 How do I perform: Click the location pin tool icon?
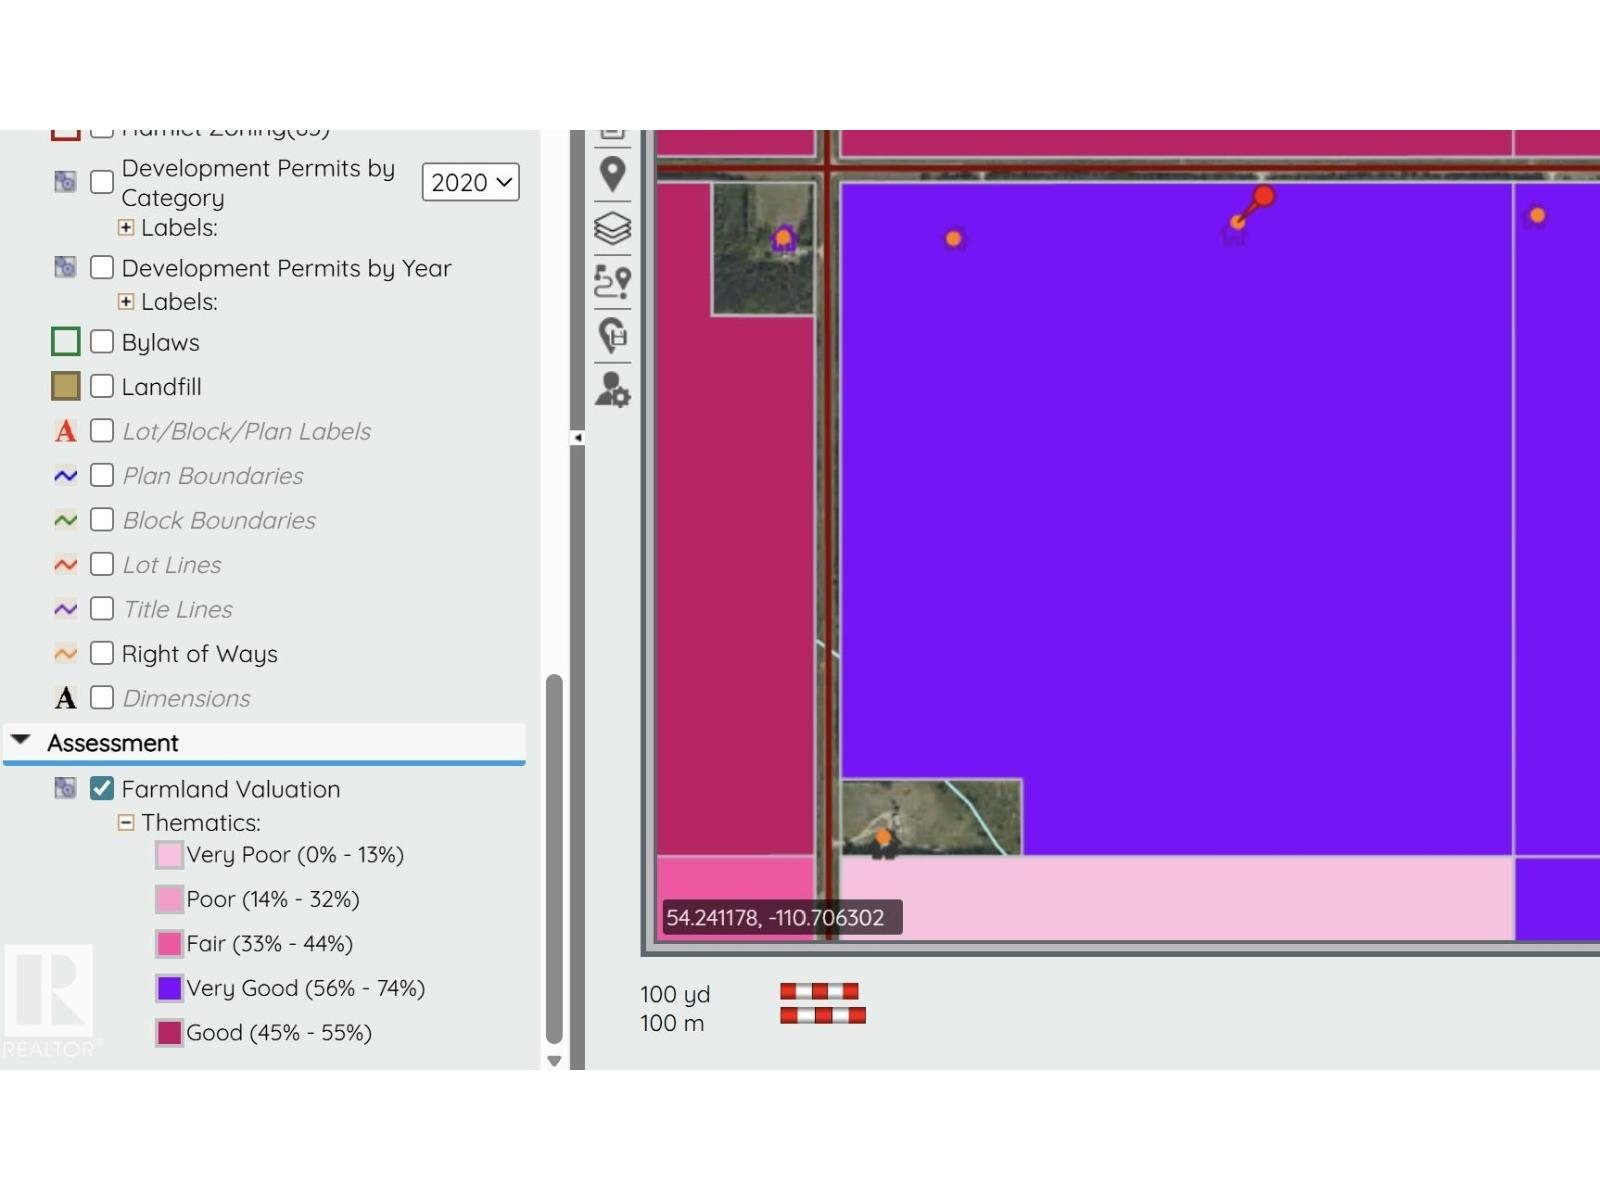(612, 173)
